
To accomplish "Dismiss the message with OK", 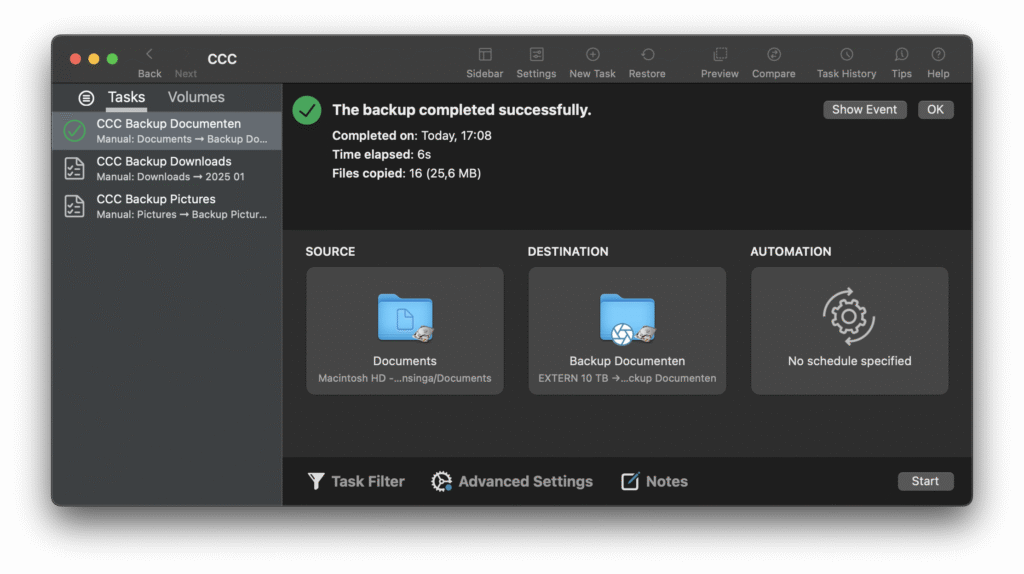I will point(935,110).
